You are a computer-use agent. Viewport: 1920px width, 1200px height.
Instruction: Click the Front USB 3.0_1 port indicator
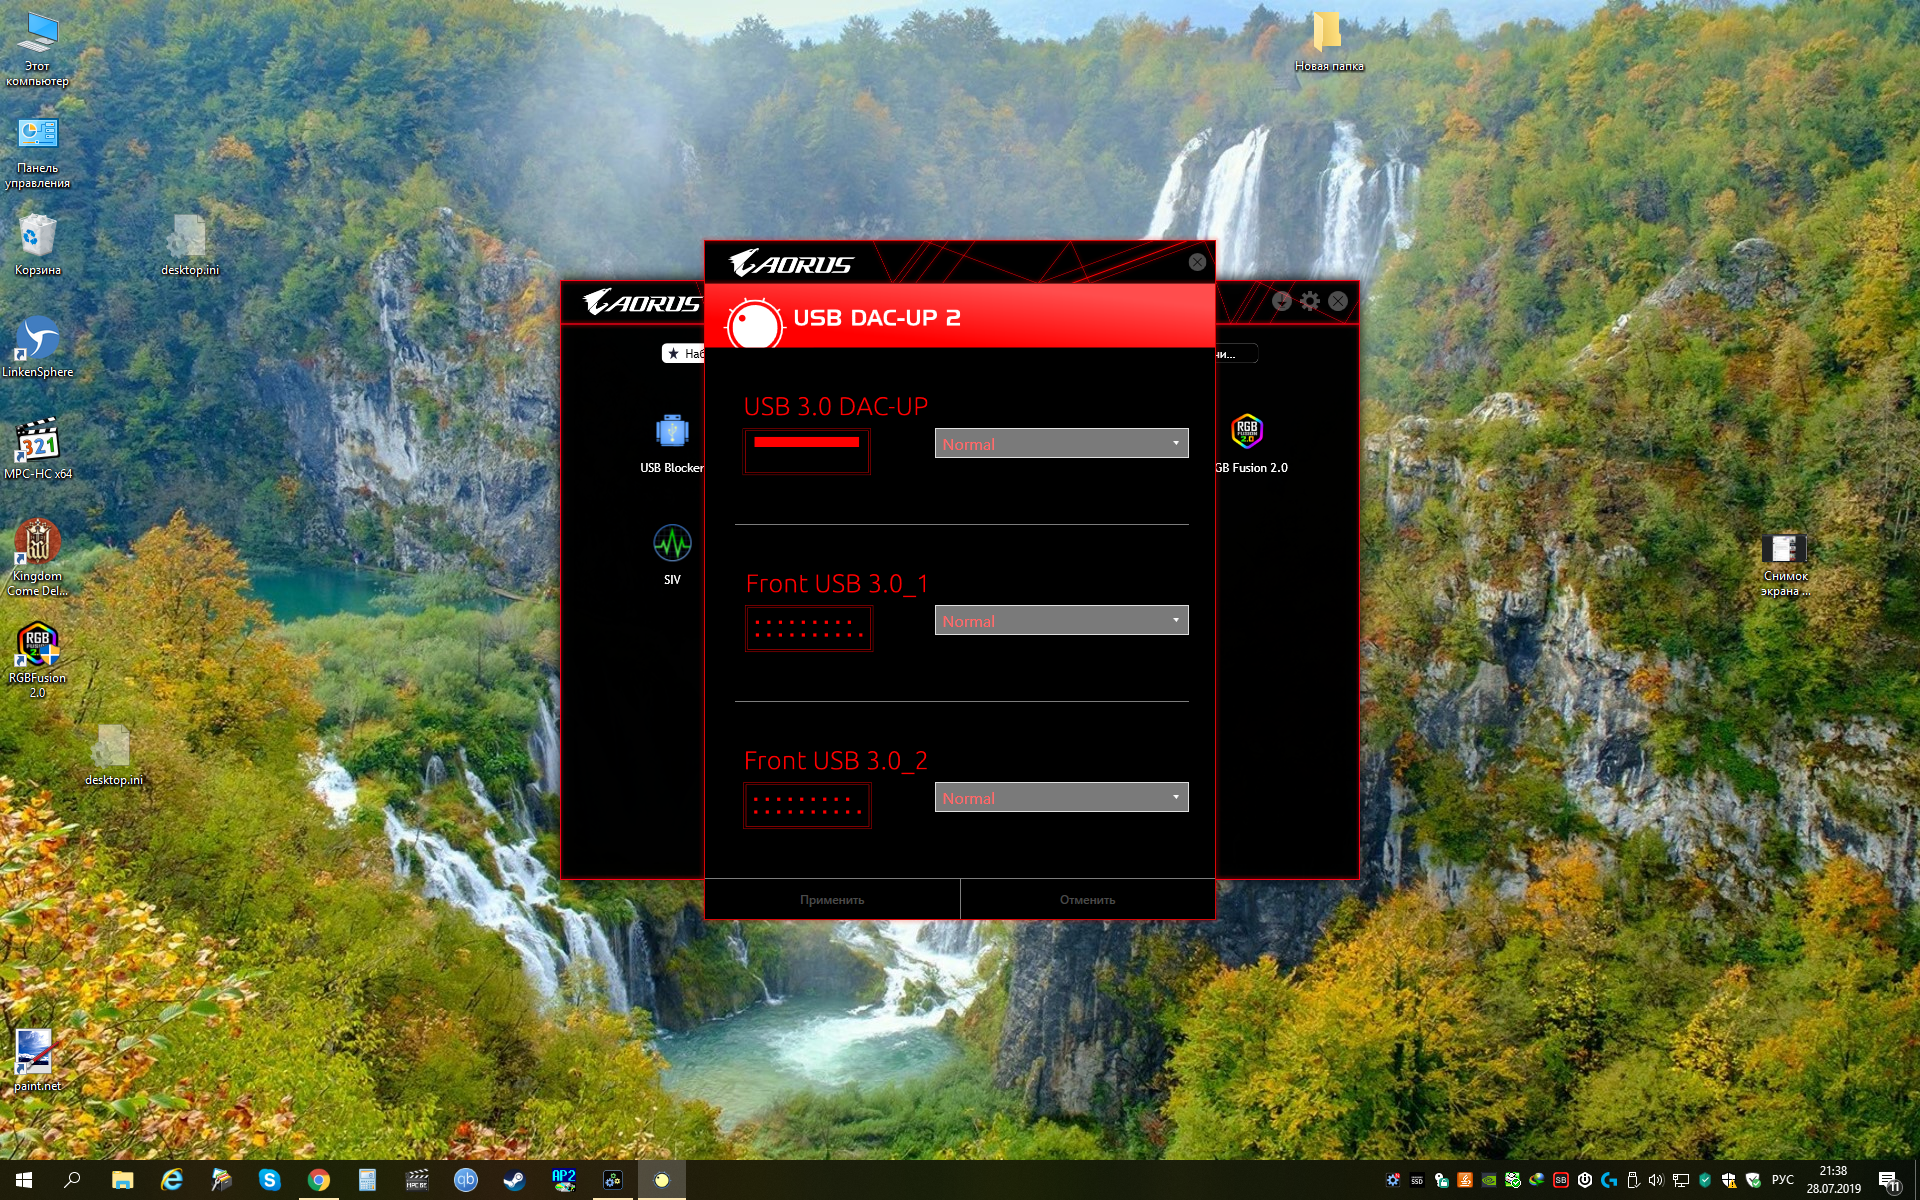808,628
